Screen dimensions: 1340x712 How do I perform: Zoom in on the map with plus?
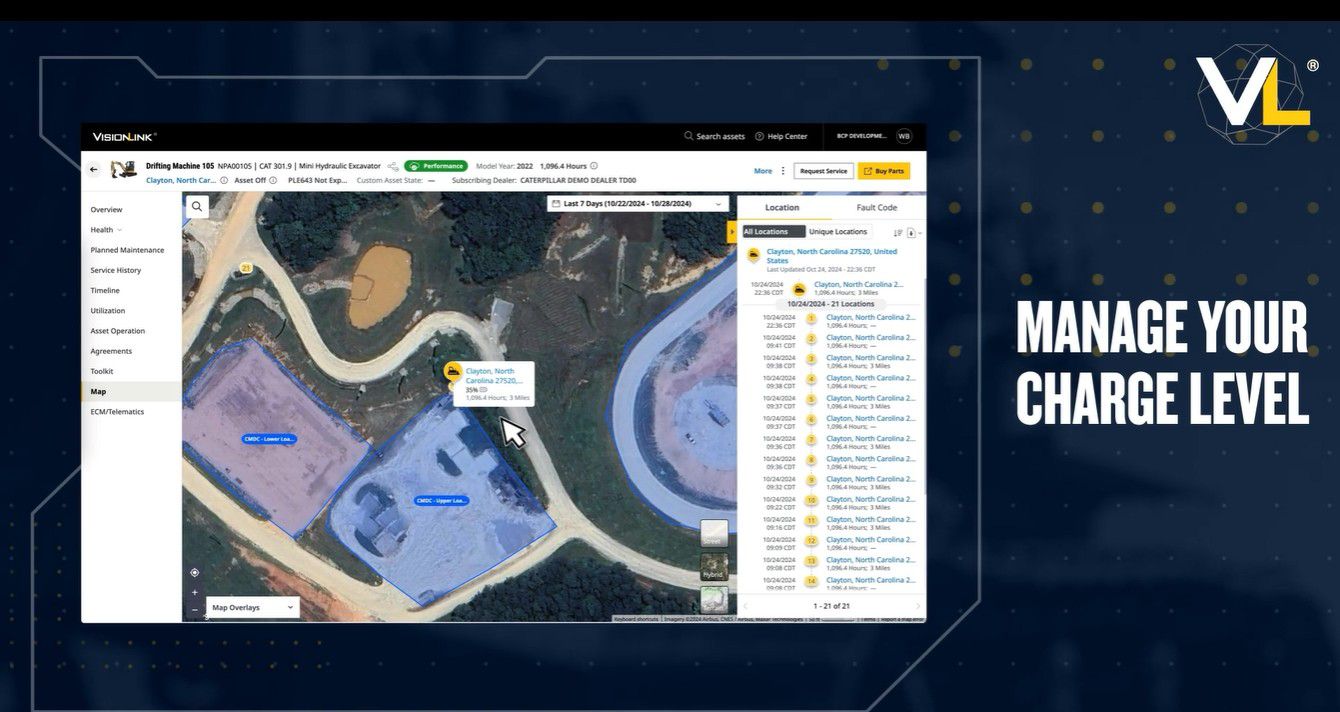click(195, 592)
